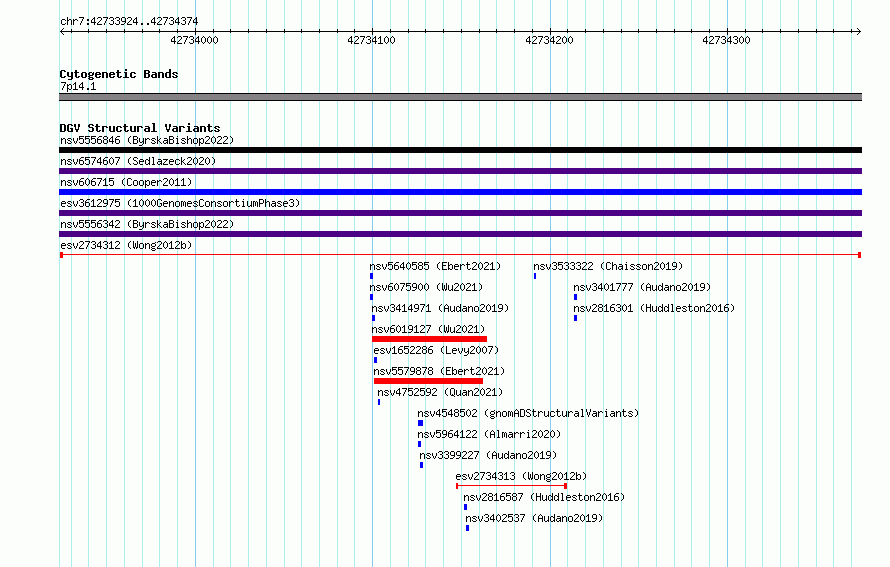
Task: Click the nsv606715 (Cooper2011) blue bar
Action: tap(460, 192)
